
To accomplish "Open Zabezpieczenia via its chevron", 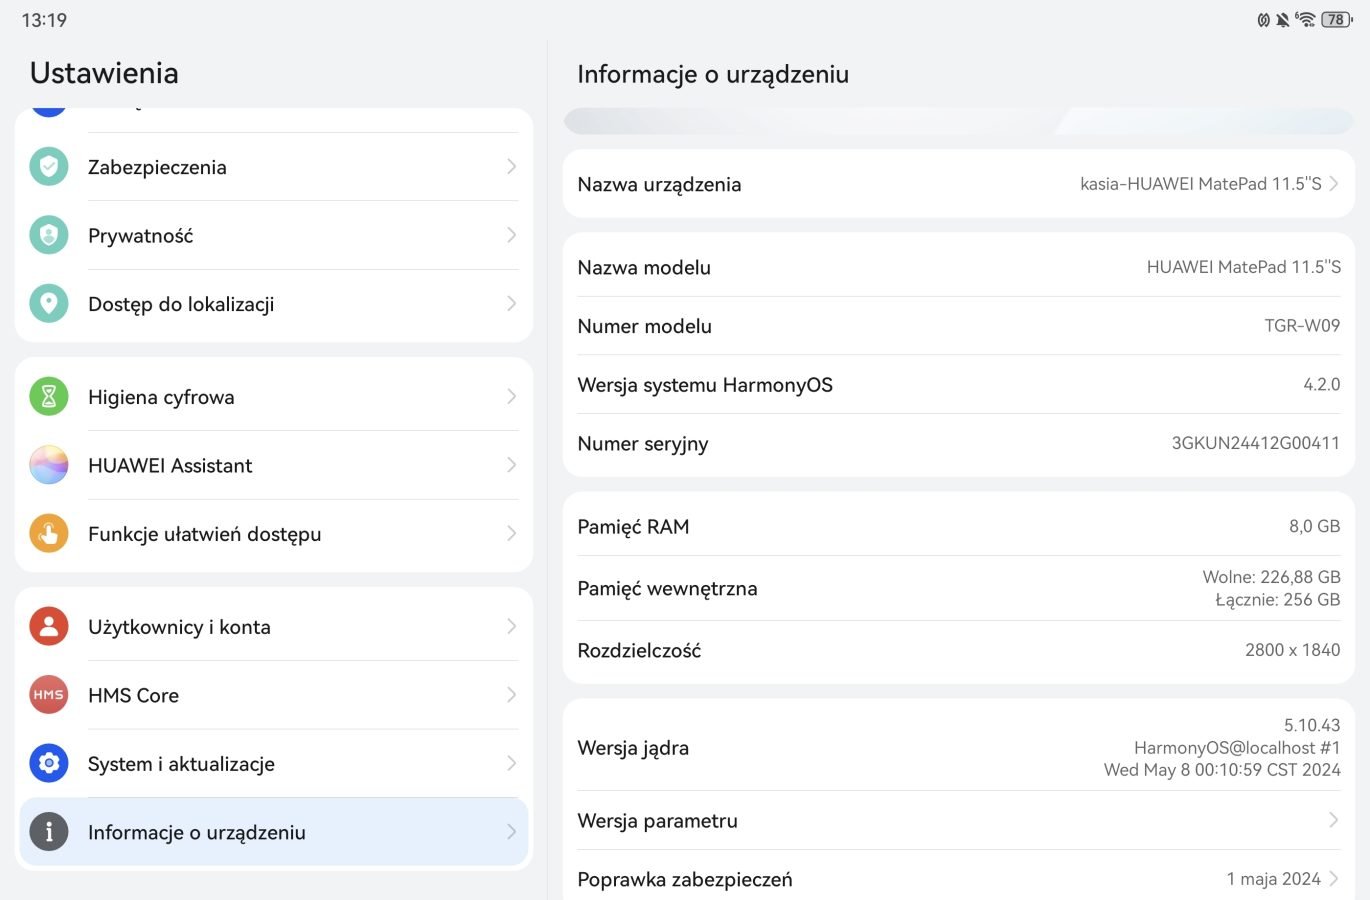I will coord(511,167).
